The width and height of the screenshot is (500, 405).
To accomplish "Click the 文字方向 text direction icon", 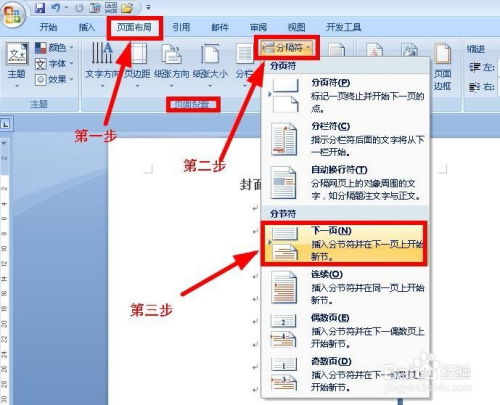I will [x=102, y=53].
